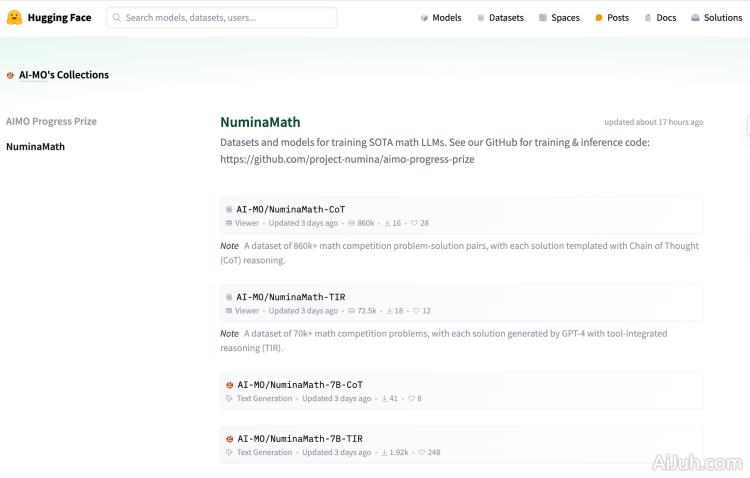750x478 pixels.
Task: Click the magnifier icon in search box
Action: point(116,18)
